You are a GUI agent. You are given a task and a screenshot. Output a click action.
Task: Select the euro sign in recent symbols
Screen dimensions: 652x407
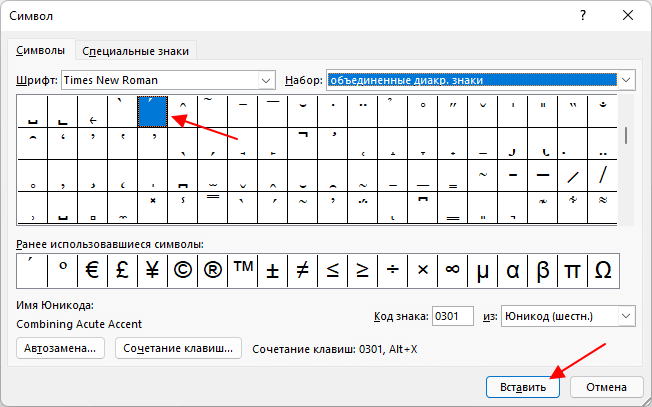[x=92, y=271]
